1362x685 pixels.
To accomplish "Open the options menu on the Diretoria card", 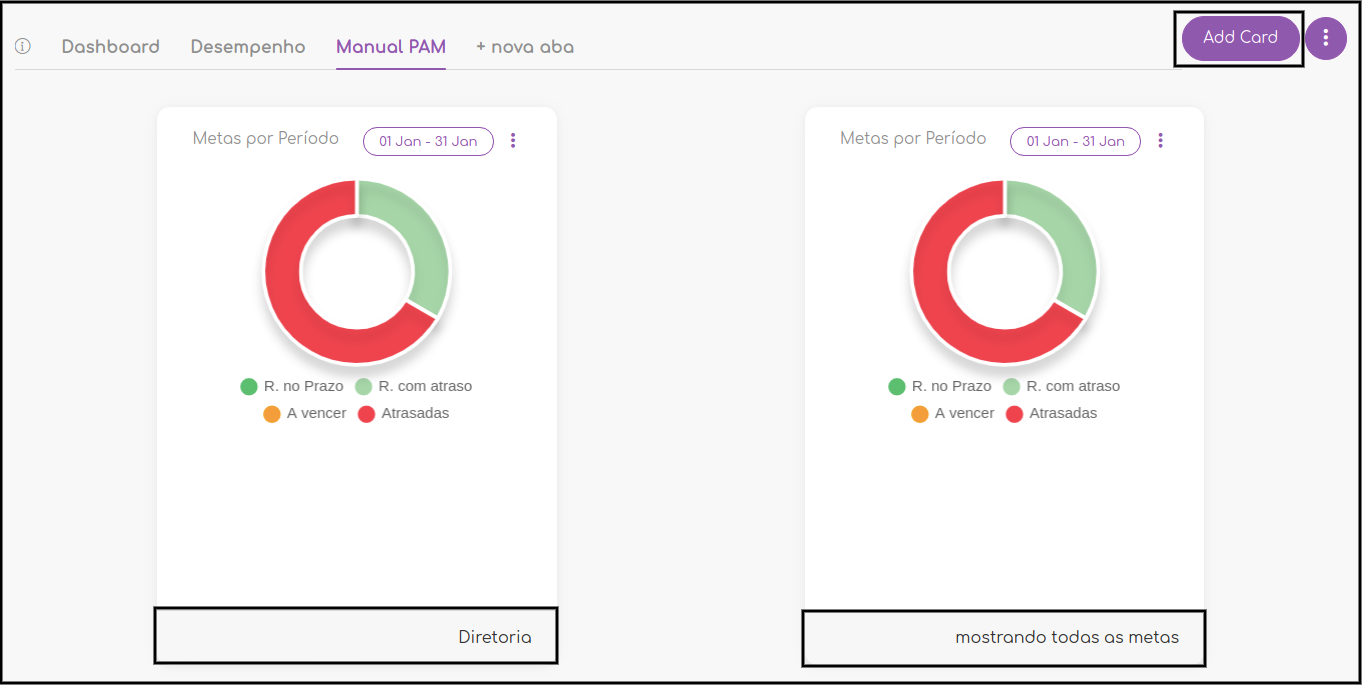I will pos(513,141).
